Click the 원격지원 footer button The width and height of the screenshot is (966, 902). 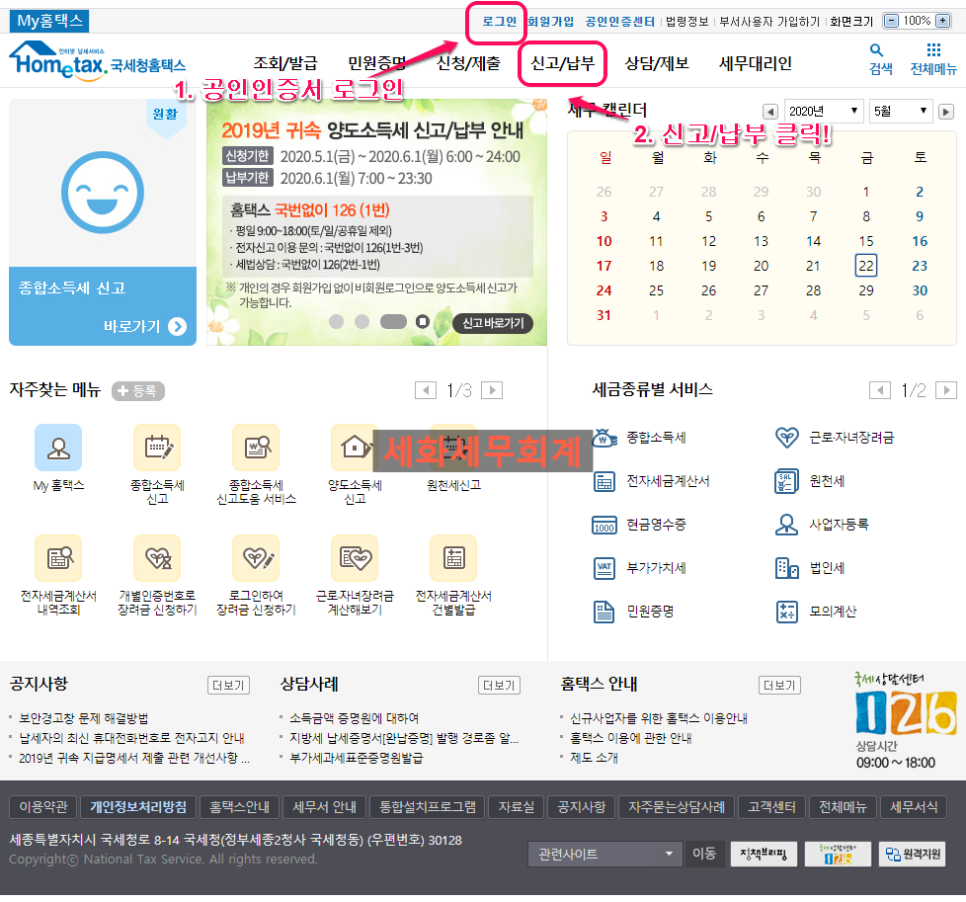[x=912, y=854]
